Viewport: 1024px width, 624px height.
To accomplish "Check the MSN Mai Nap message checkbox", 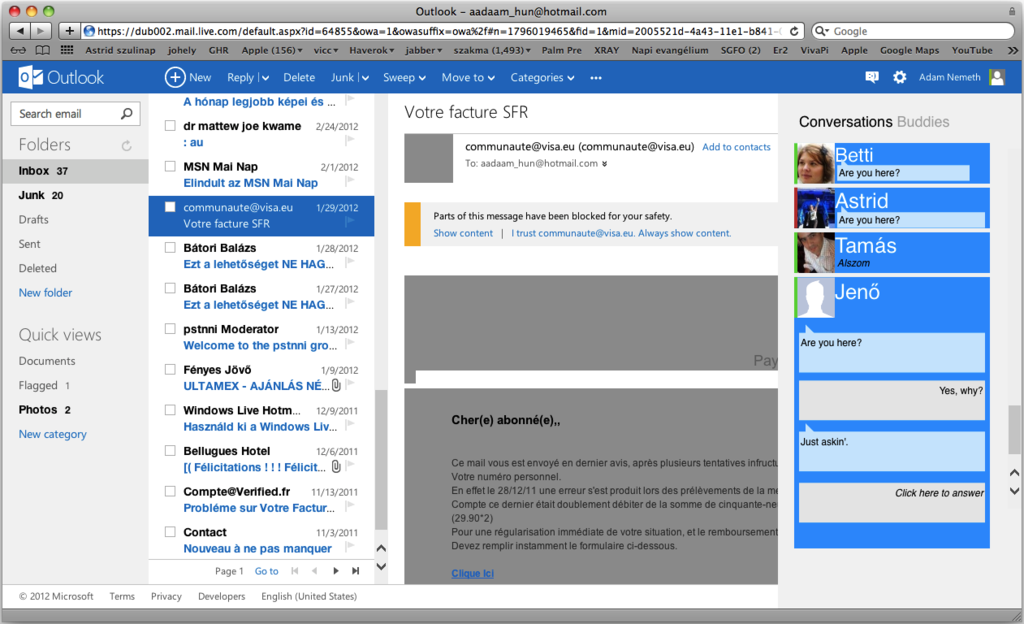I will 170,166.
